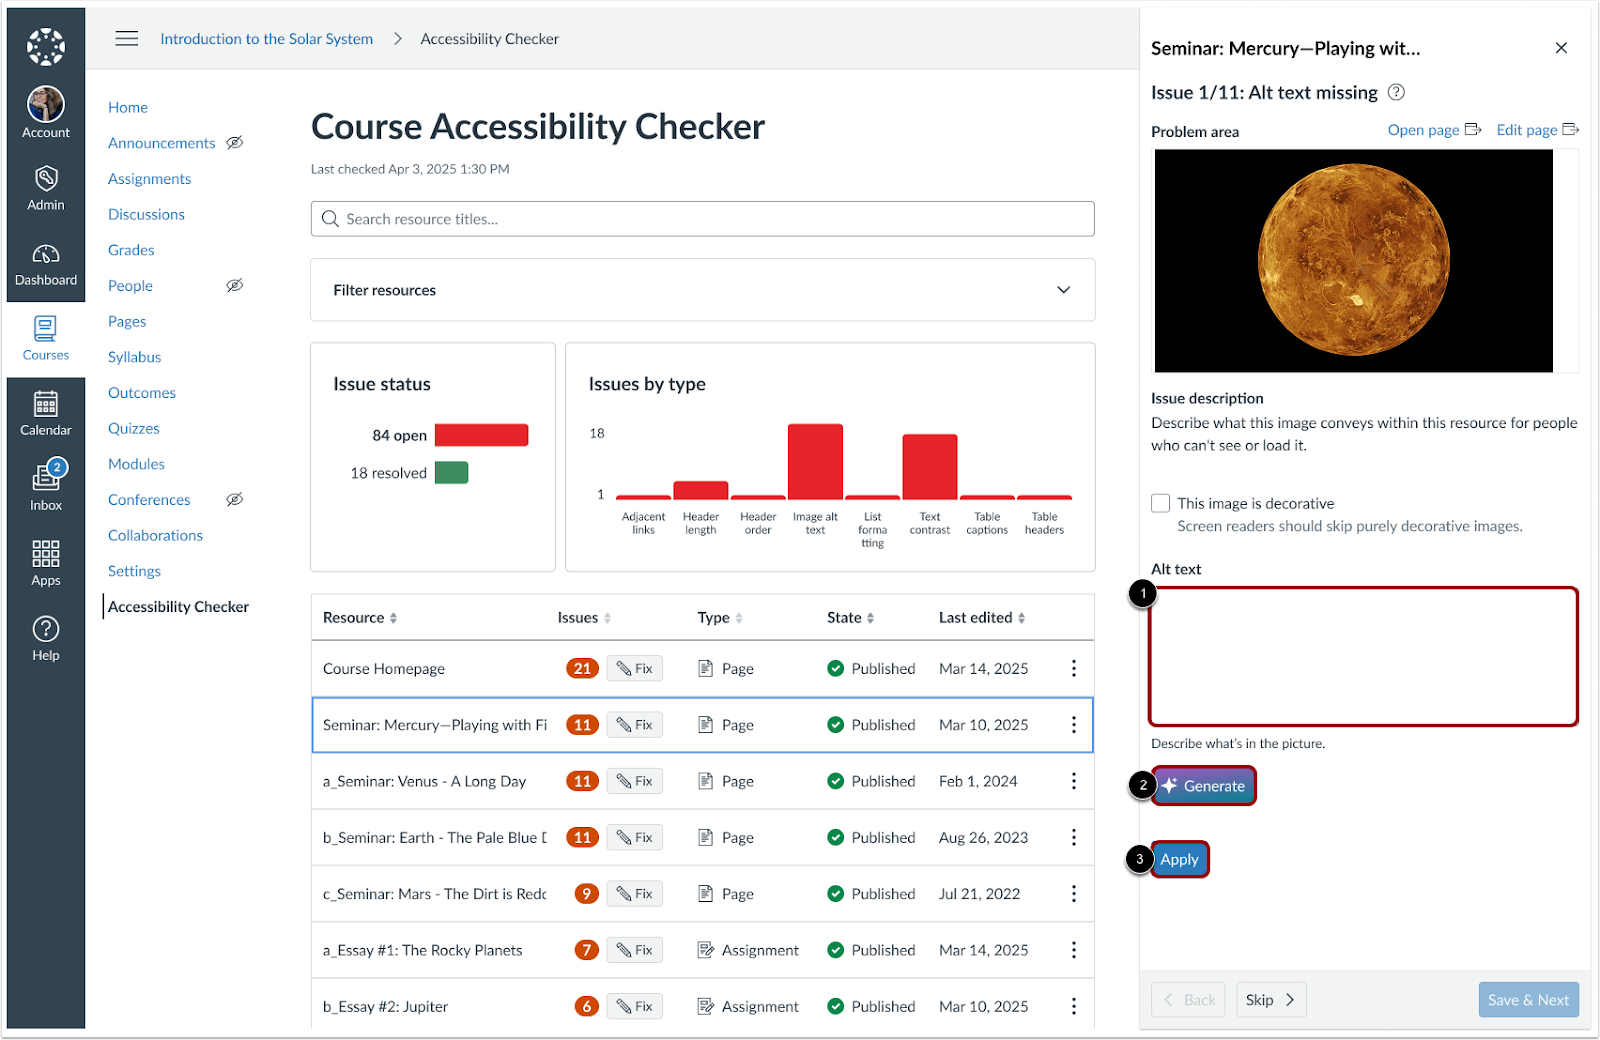
Task: Open Quizzes in course navigation
Action: pyautogui.click(x=134, y=428)
